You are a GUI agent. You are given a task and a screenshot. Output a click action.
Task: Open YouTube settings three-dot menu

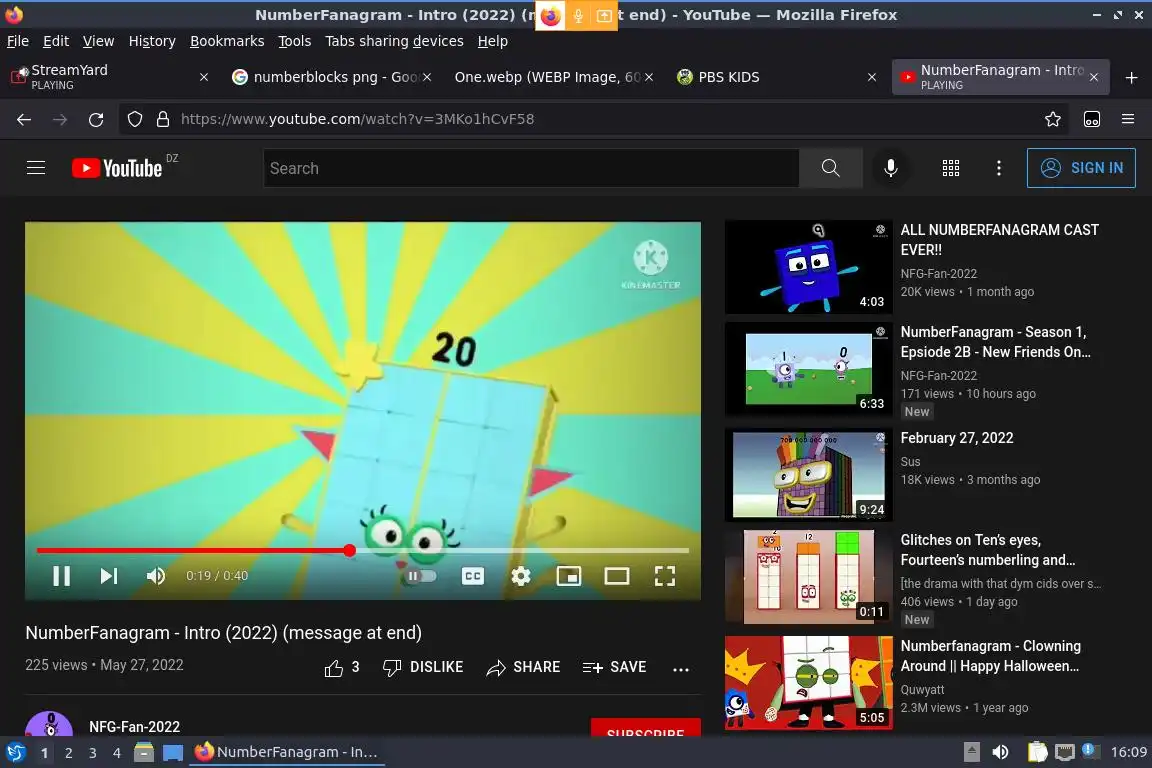[998, 168]
